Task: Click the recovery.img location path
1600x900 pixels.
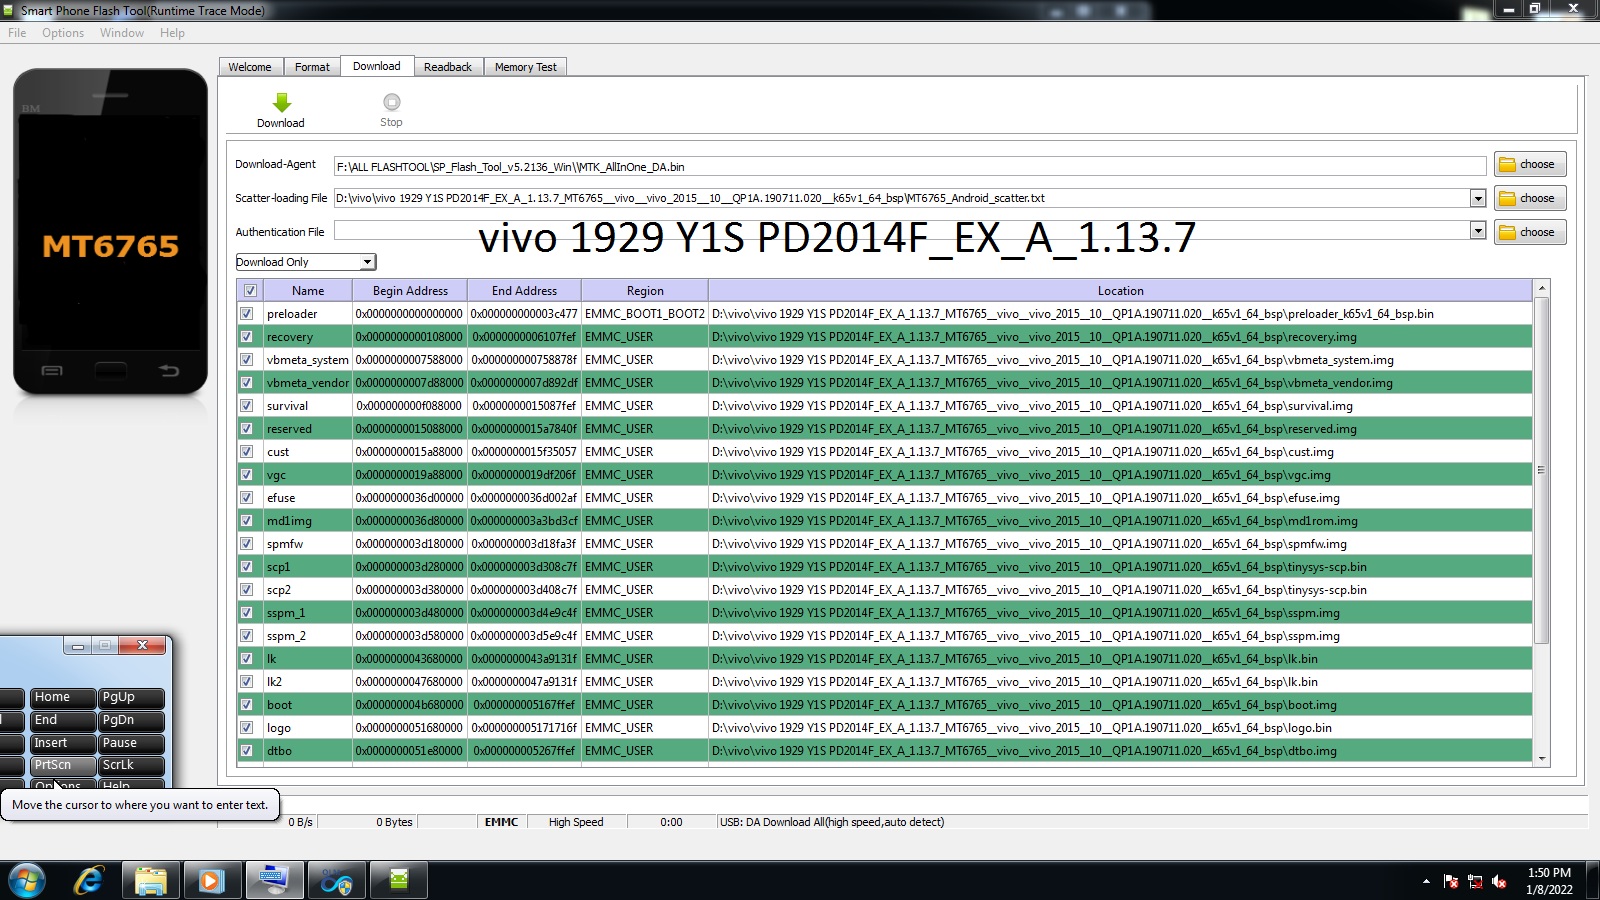Action: (x=1034, y=337)
